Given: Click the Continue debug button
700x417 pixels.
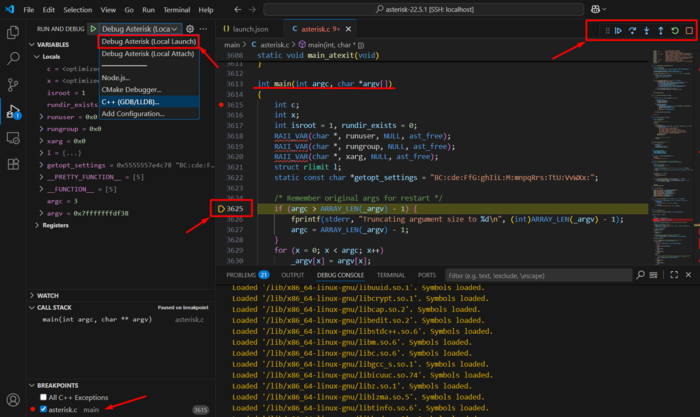Looking at the screenshot, I should tap(619, 31).
